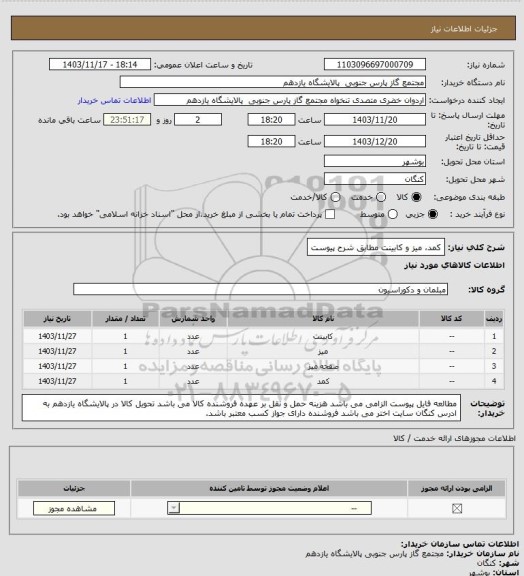Select the صفحه میز item row
Screen dimensions: 524x576
[x=263, y=366]
